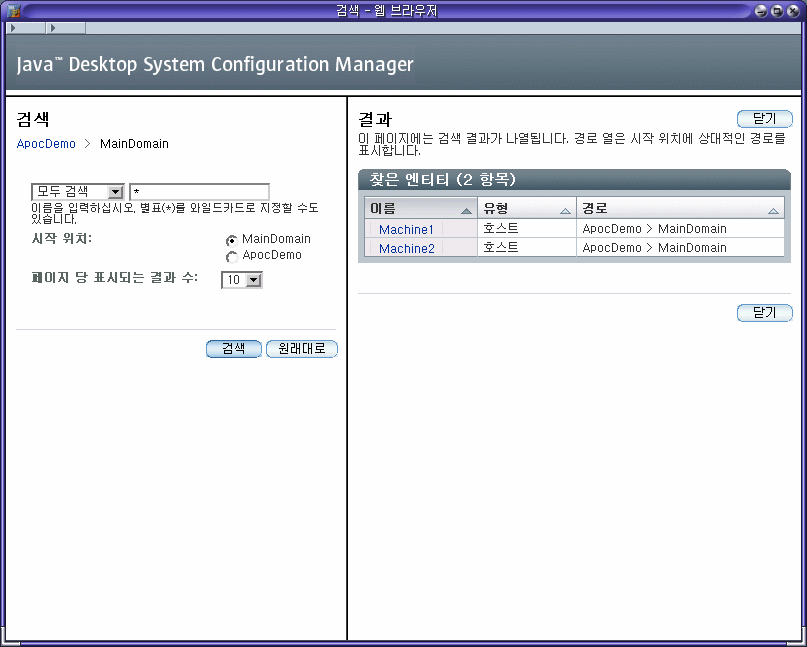Image resolution: width=807 pixels, height=647 pixels.
Task: Maximize the browser window
Action: 777,10
